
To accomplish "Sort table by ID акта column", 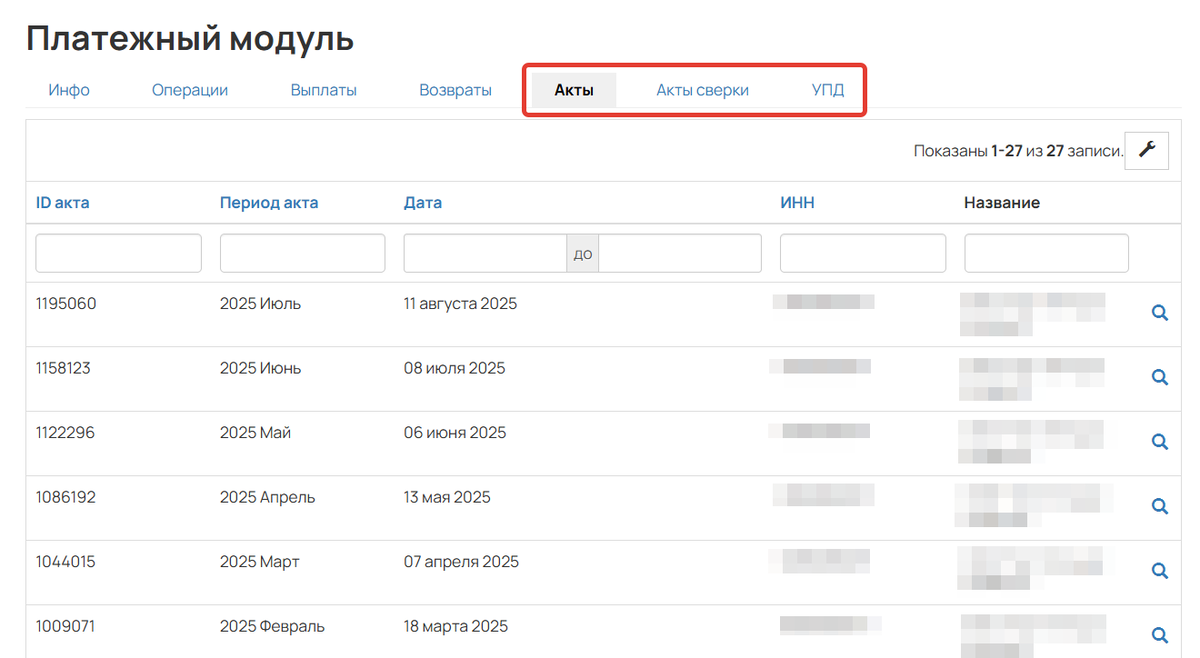I will pos(62,203).
